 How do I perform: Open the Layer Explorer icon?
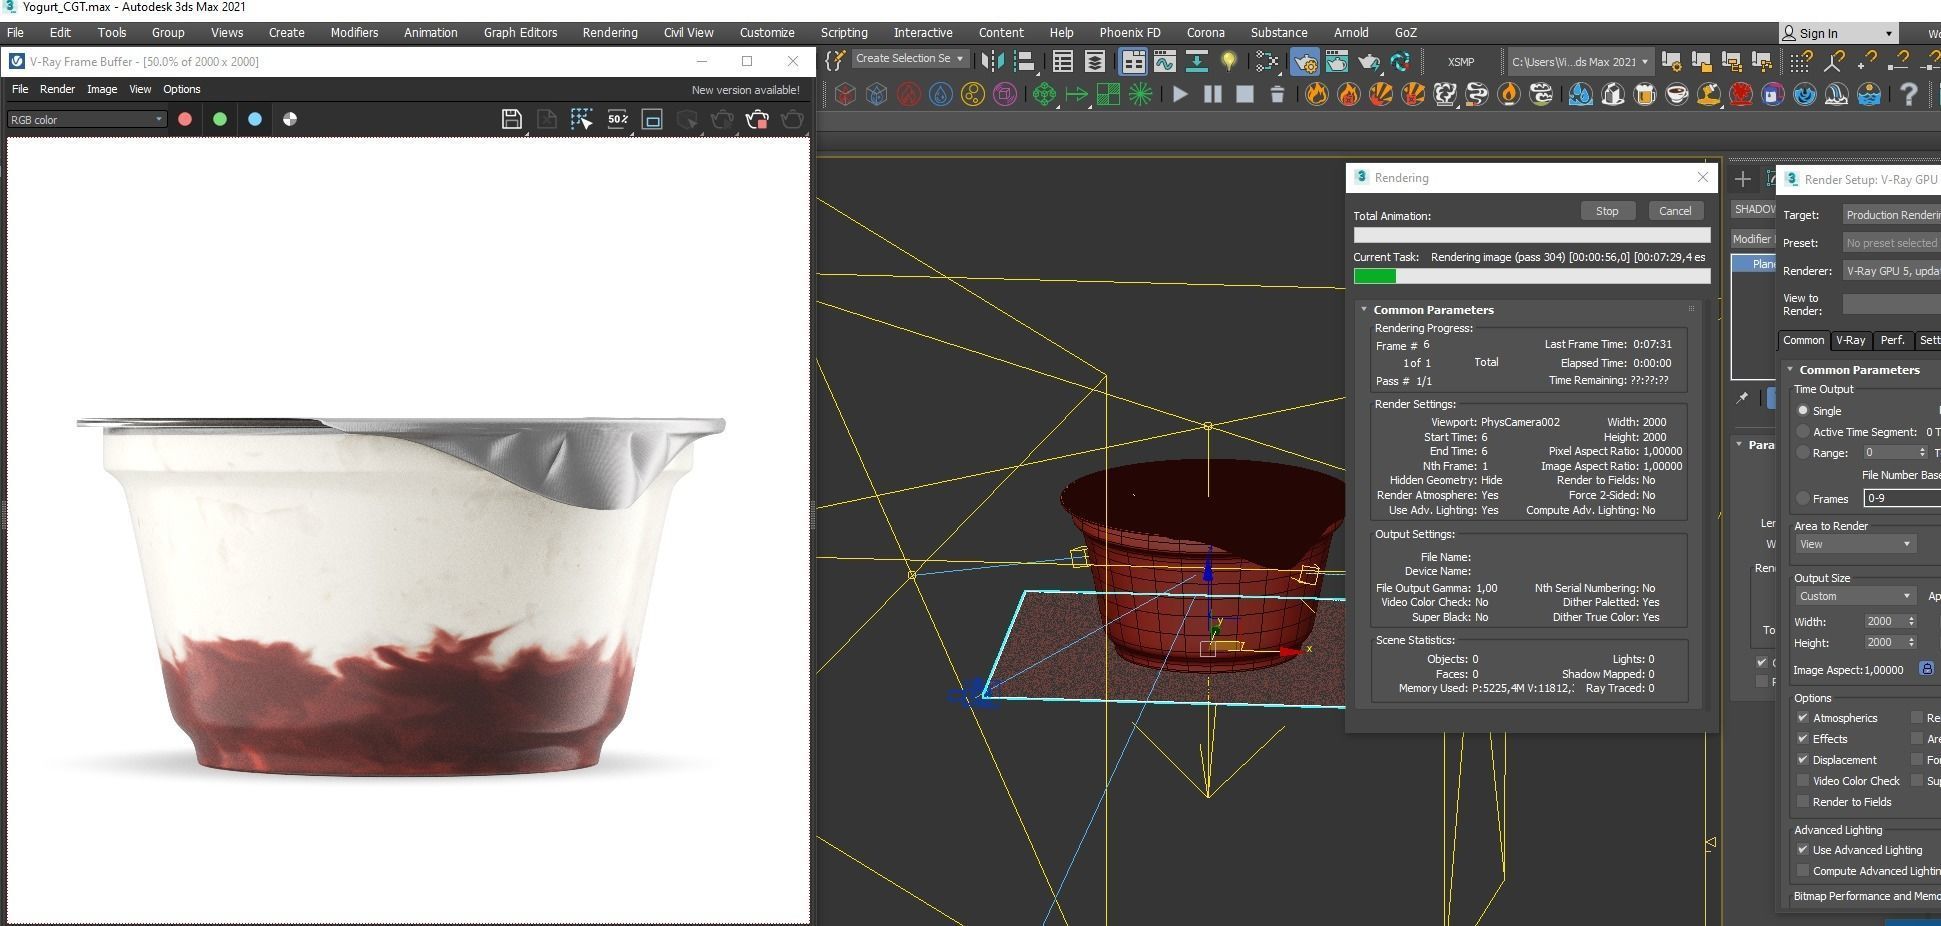tap(1095, 62)
